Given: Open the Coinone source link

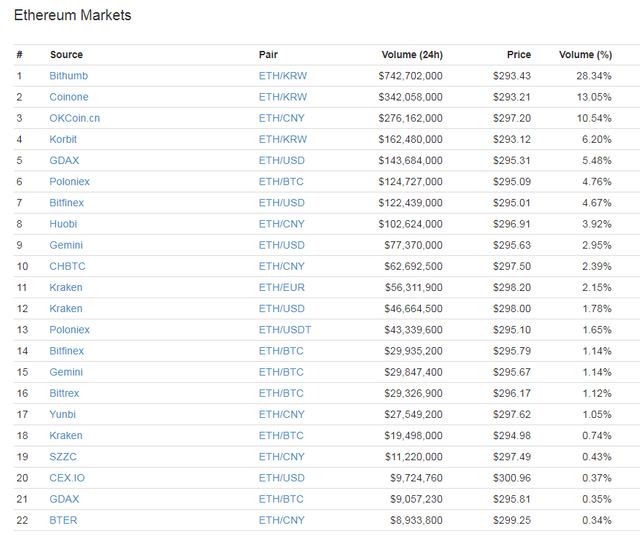Looking at the screenshot, I should point(69,97).
